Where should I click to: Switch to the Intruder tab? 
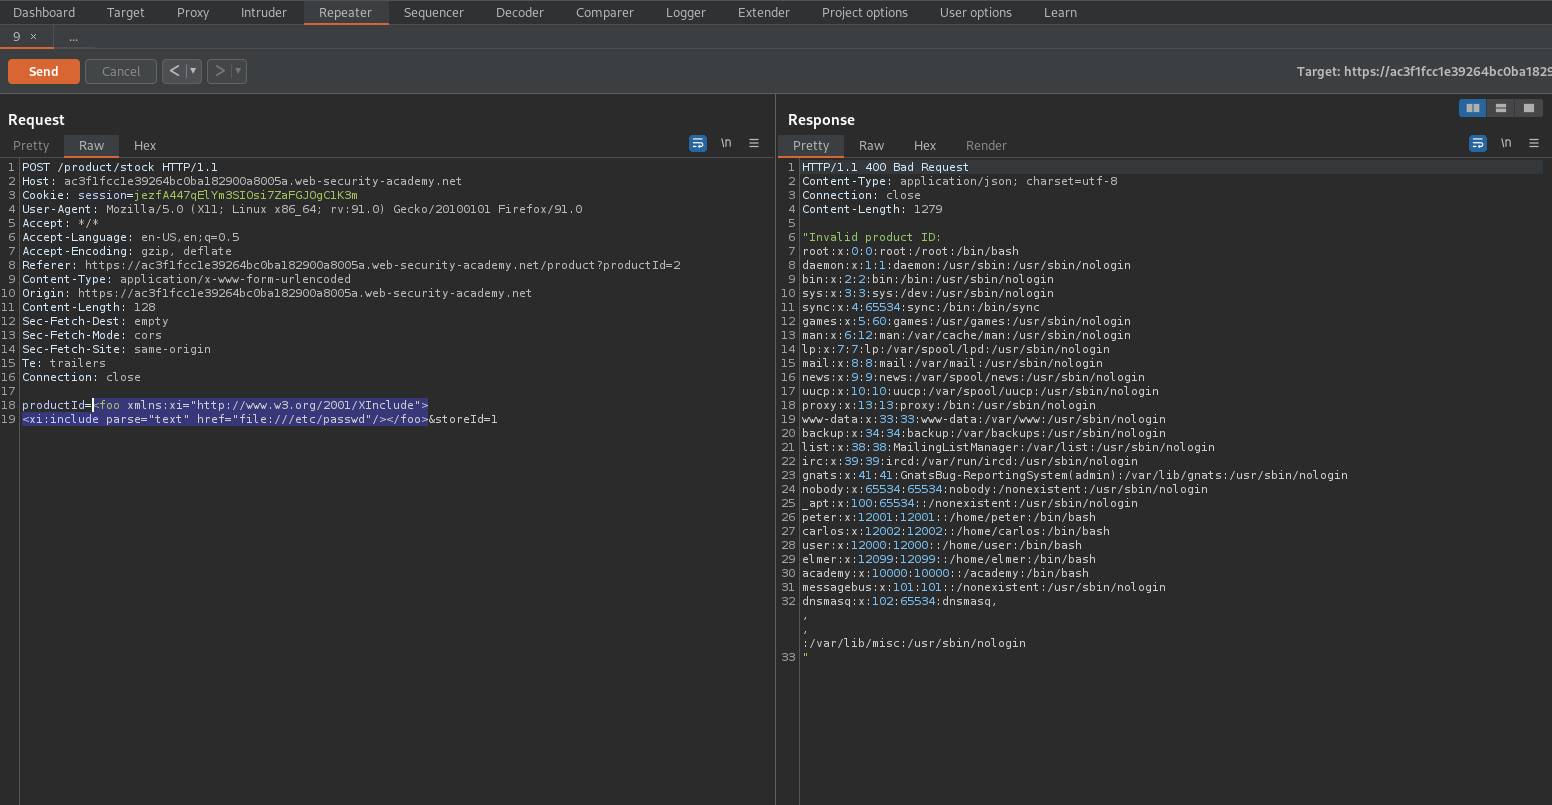click(x=264, y=12)
